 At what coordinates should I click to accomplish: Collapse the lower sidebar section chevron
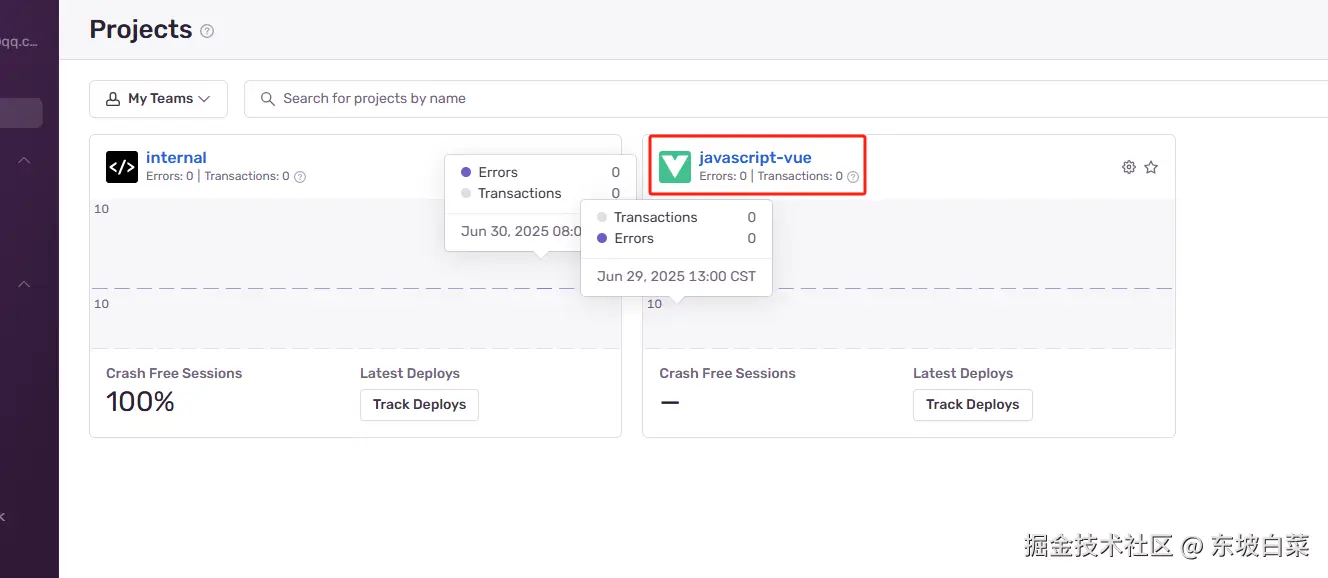pos(24,284)
